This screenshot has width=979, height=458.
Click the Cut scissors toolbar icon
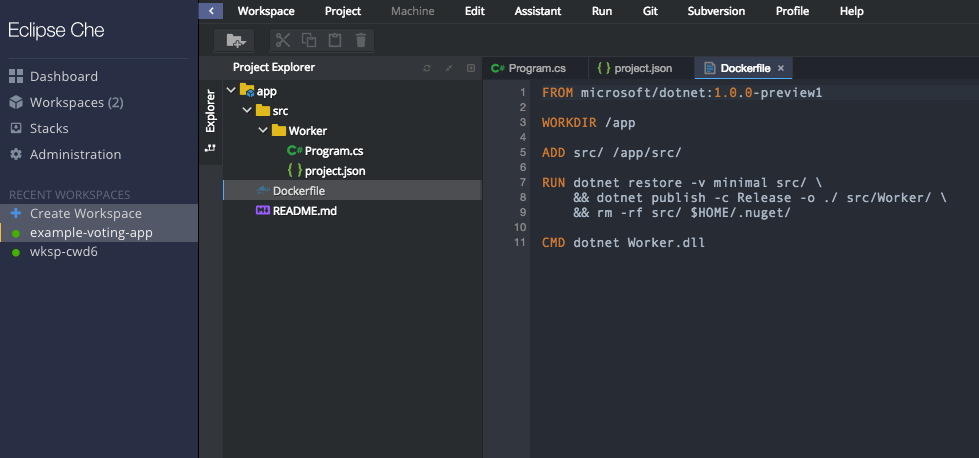[x=283, y=41]
